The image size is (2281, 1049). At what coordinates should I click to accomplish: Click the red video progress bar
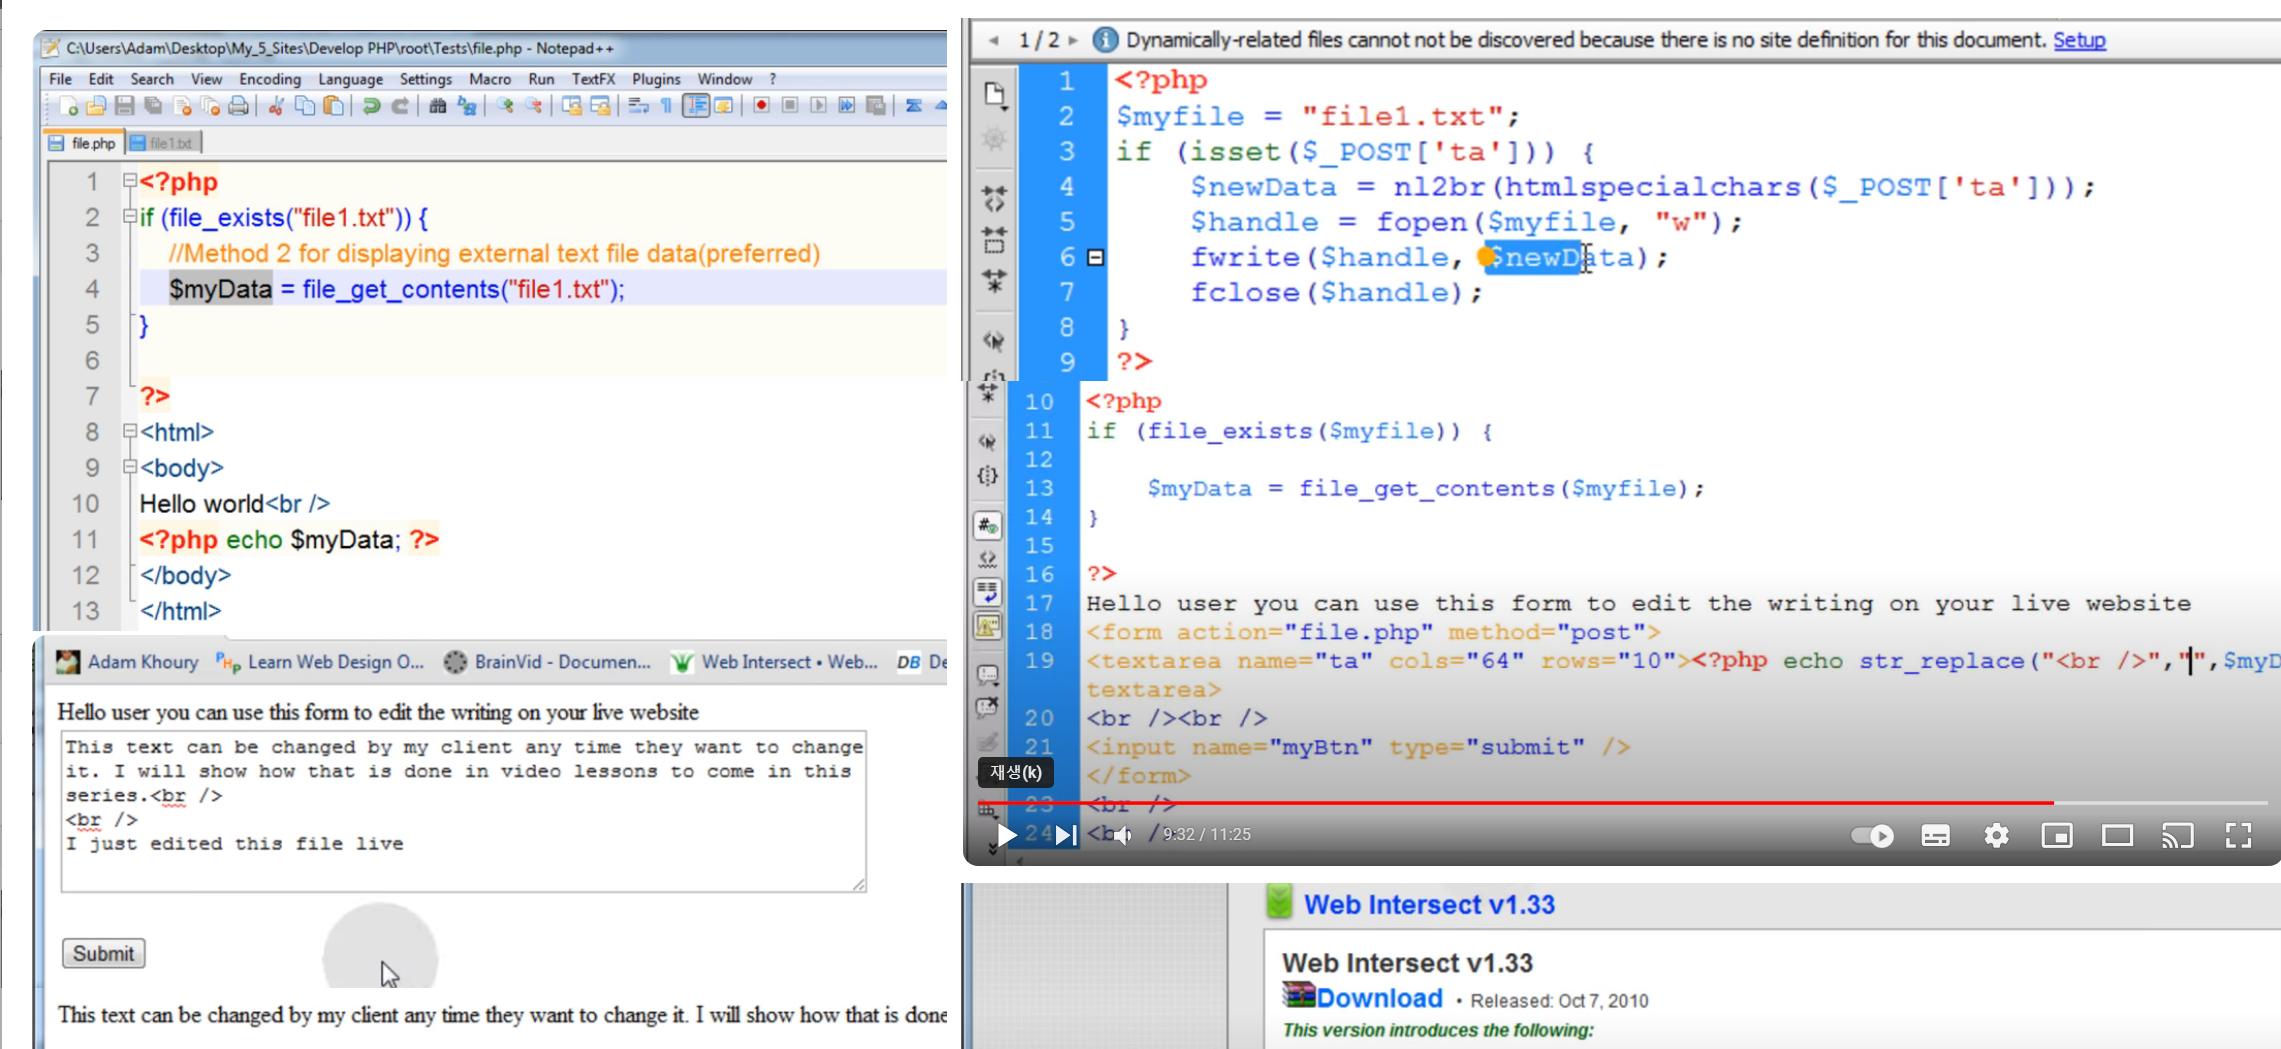pos(1500,802)
